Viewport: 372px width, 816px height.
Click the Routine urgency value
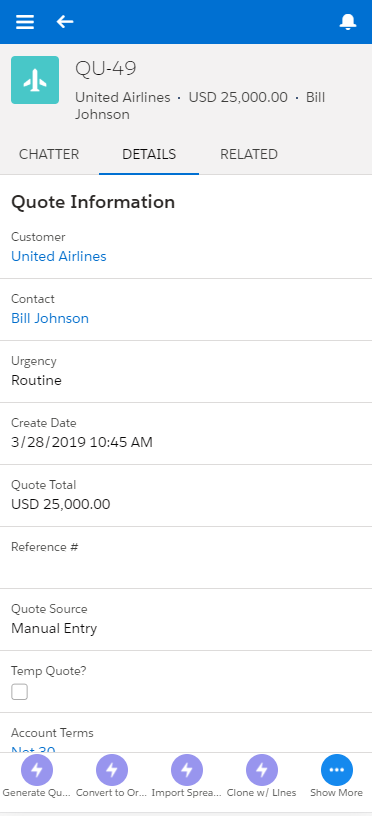coord(36,380)
